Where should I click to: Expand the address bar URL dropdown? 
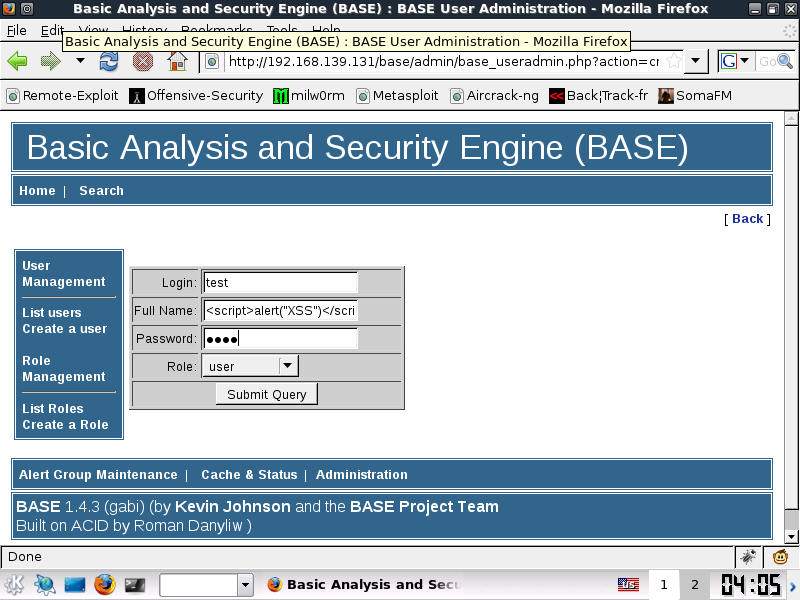click(695, 61)
